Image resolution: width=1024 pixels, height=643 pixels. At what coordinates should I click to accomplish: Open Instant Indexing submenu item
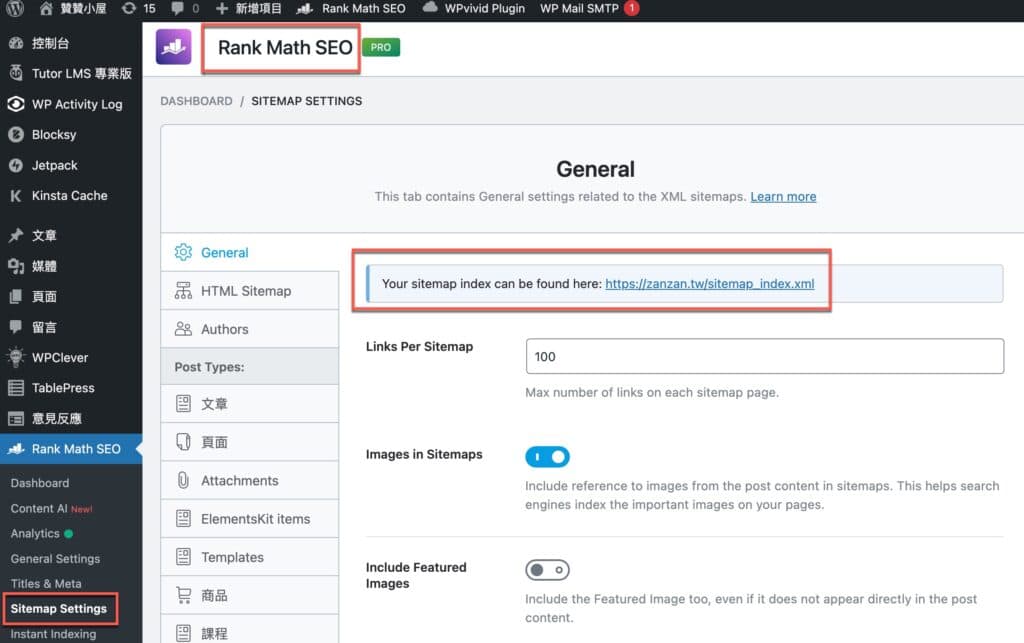click(53, 634)
